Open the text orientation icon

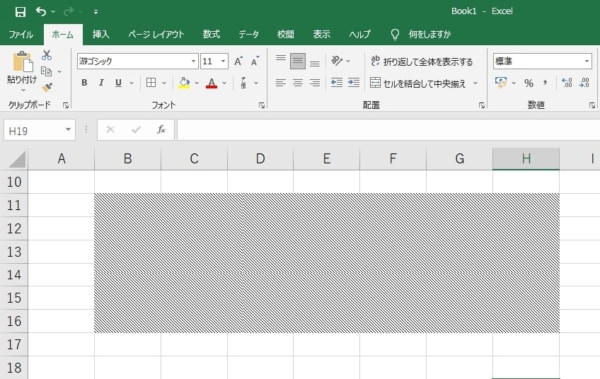pos(337,61)
